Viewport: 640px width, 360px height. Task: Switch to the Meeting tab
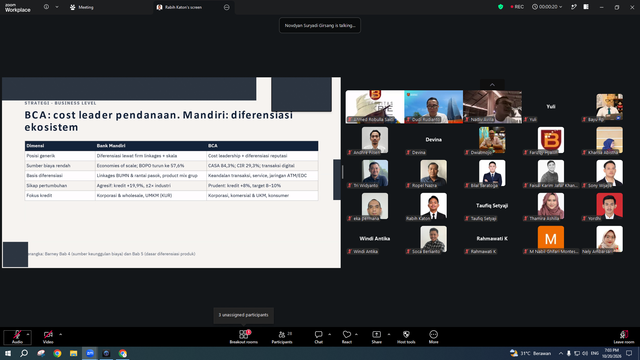pos(82,7)
